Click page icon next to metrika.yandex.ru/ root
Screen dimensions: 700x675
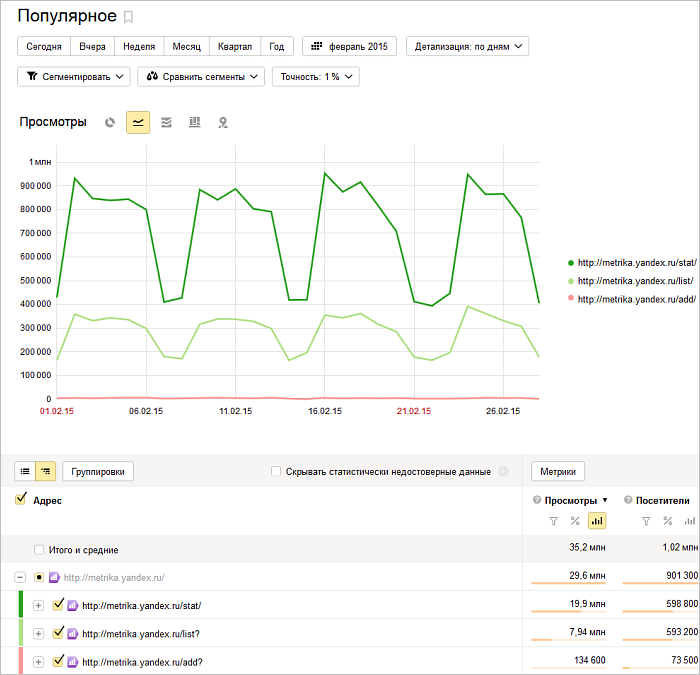tap(54, 578)
